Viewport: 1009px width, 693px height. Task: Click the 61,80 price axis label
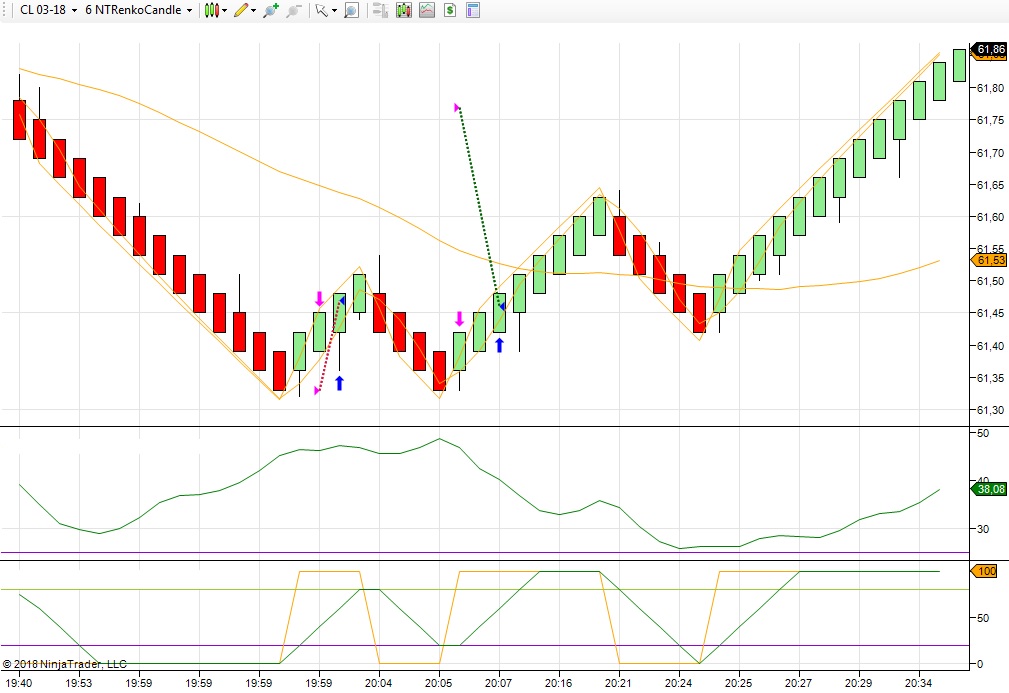[x=990, y=88]
